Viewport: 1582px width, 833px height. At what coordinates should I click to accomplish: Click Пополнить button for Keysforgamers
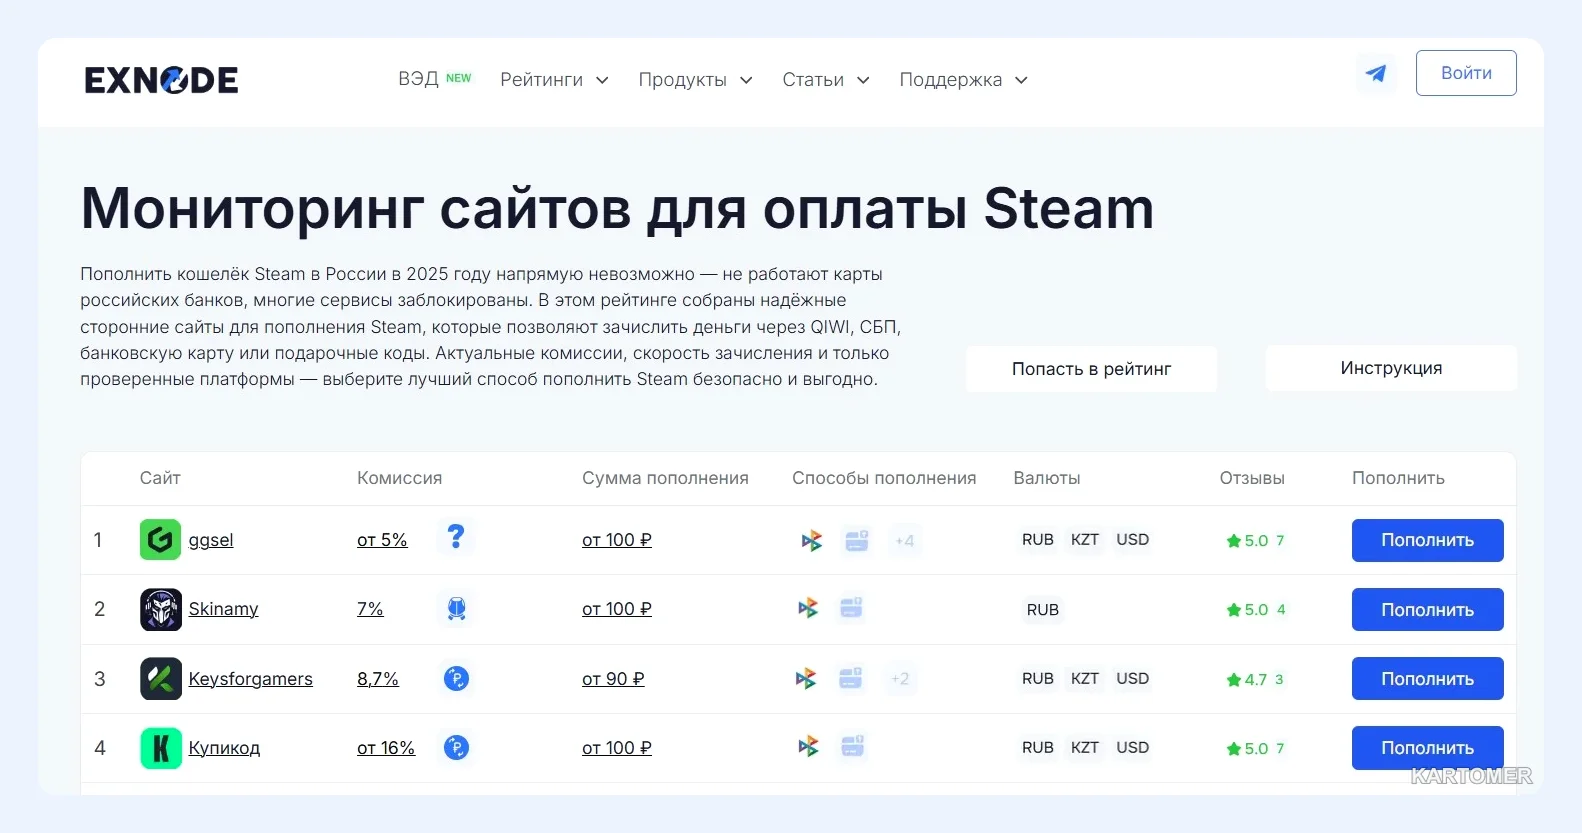1427,679
